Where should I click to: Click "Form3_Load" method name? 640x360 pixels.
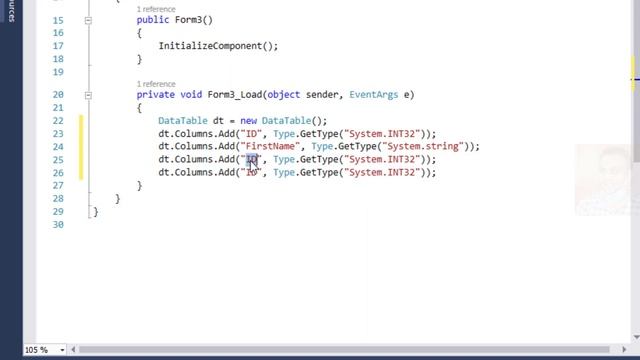tap(235, 95)
